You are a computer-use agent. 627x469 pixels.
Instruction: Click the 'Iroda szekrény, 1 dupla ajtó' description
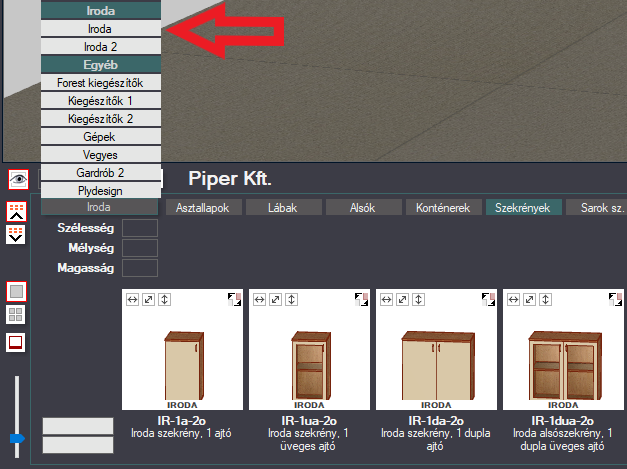coord(435,439)
